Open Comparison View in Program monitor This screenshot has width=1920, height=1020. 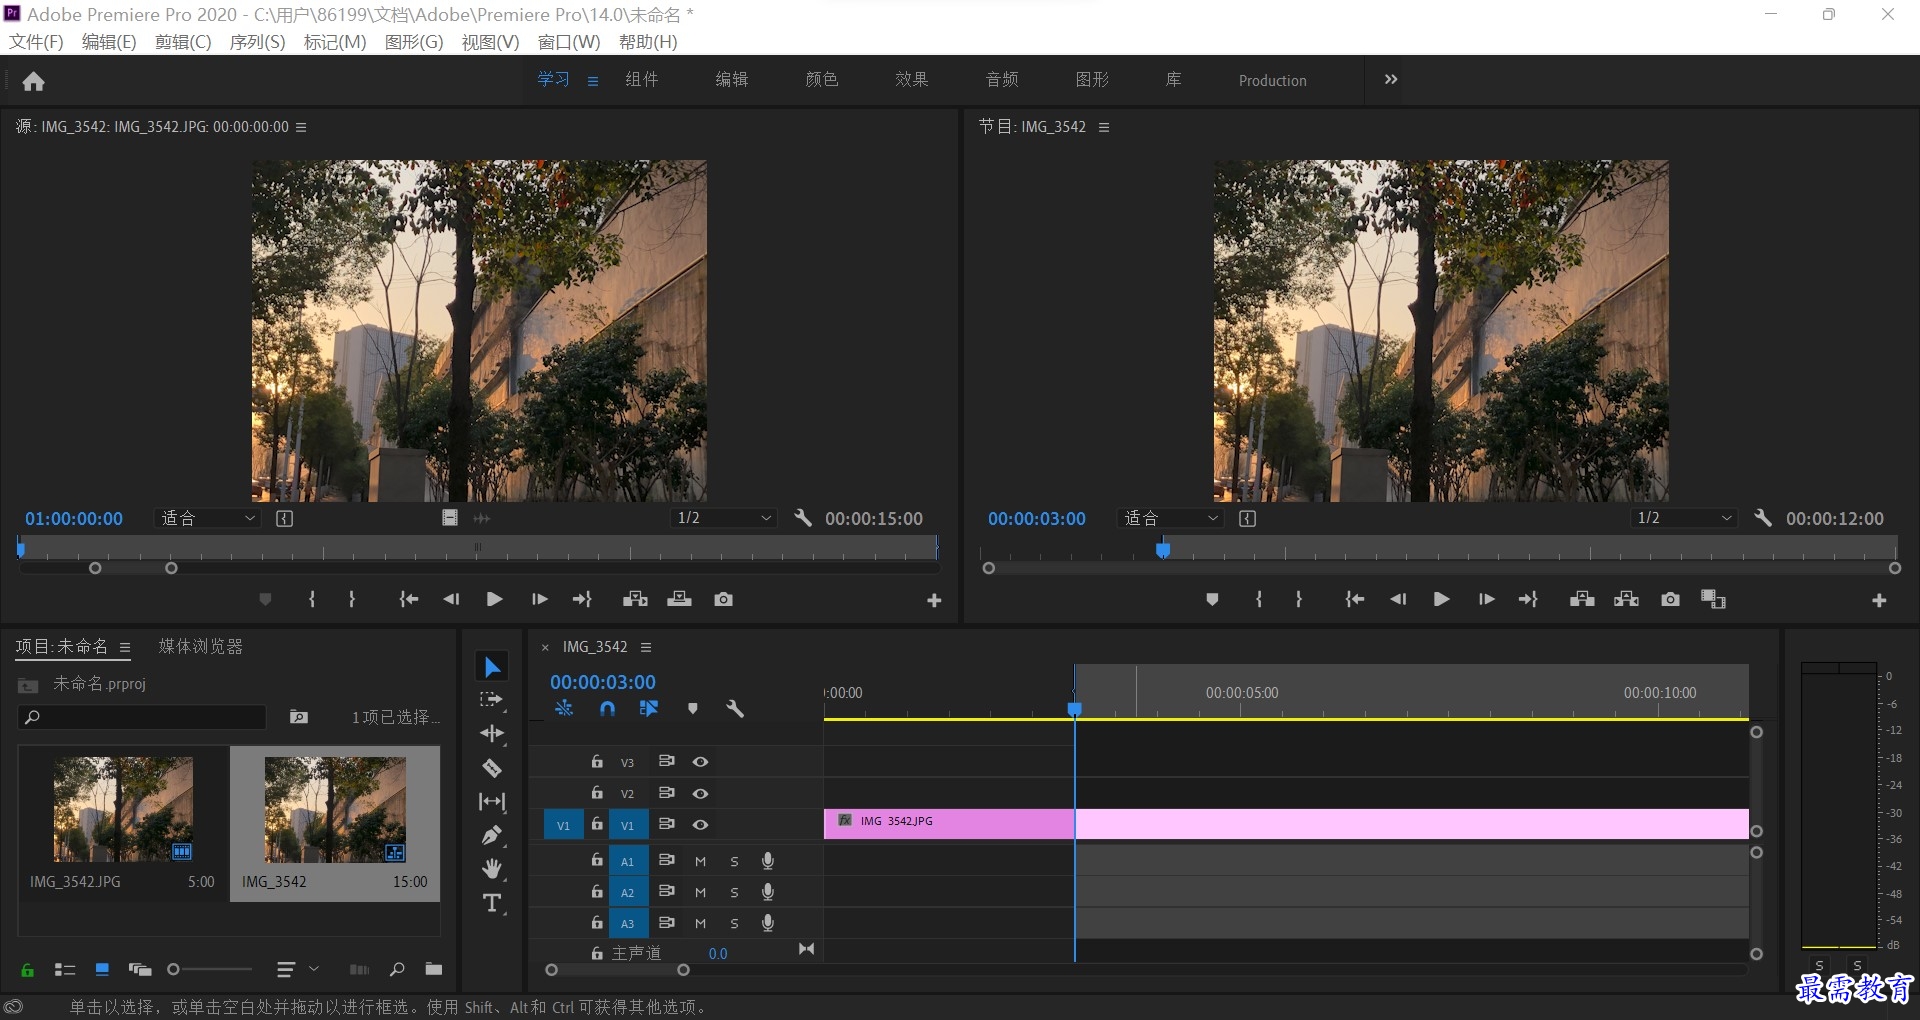1713,599
